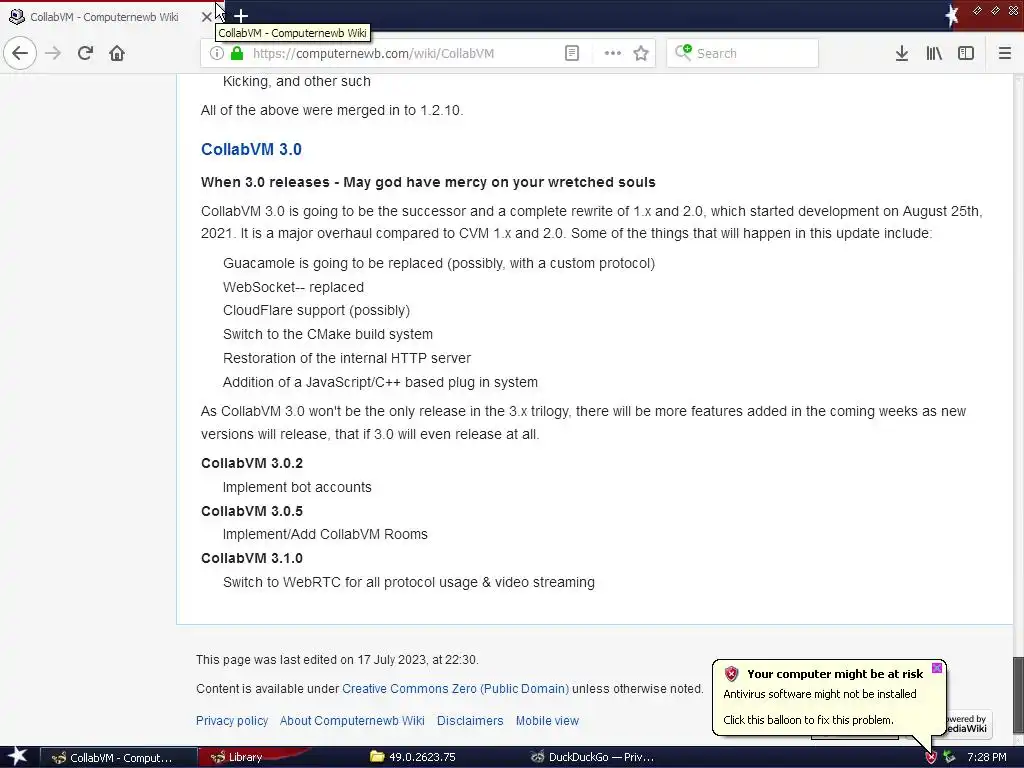
Task: Click the 'Your computer might be at risk' balloon
Action: [x=829, y=697]
